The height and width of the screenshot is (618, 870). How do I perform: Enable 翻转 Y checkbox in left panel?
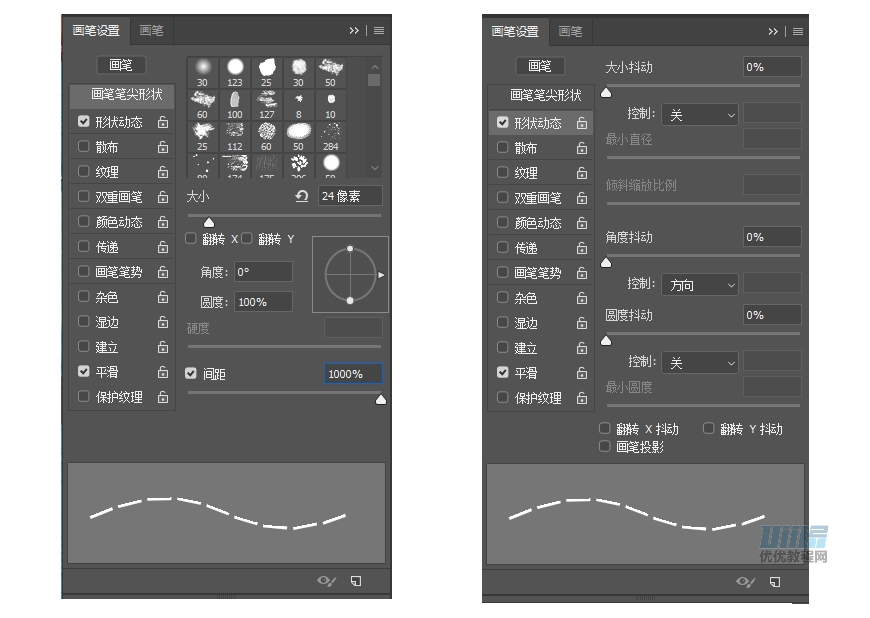247,239
